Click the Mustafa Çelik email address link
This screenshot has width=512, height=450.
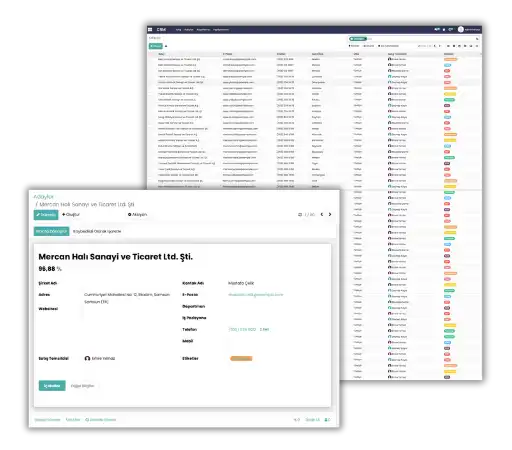[x=256, y=295]
